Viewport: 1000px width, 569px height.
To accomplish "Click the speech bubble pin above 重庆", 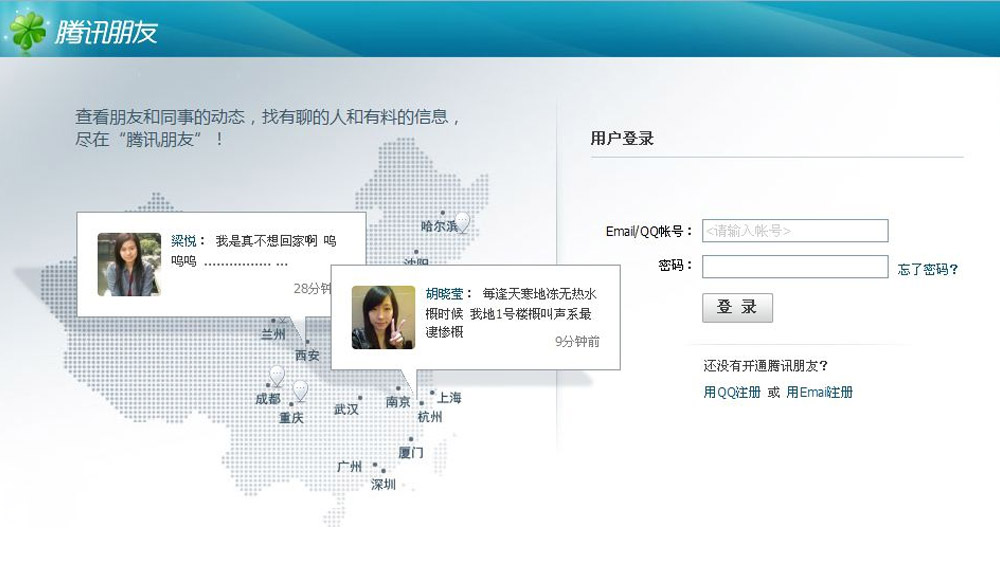I will pos(300,390).
